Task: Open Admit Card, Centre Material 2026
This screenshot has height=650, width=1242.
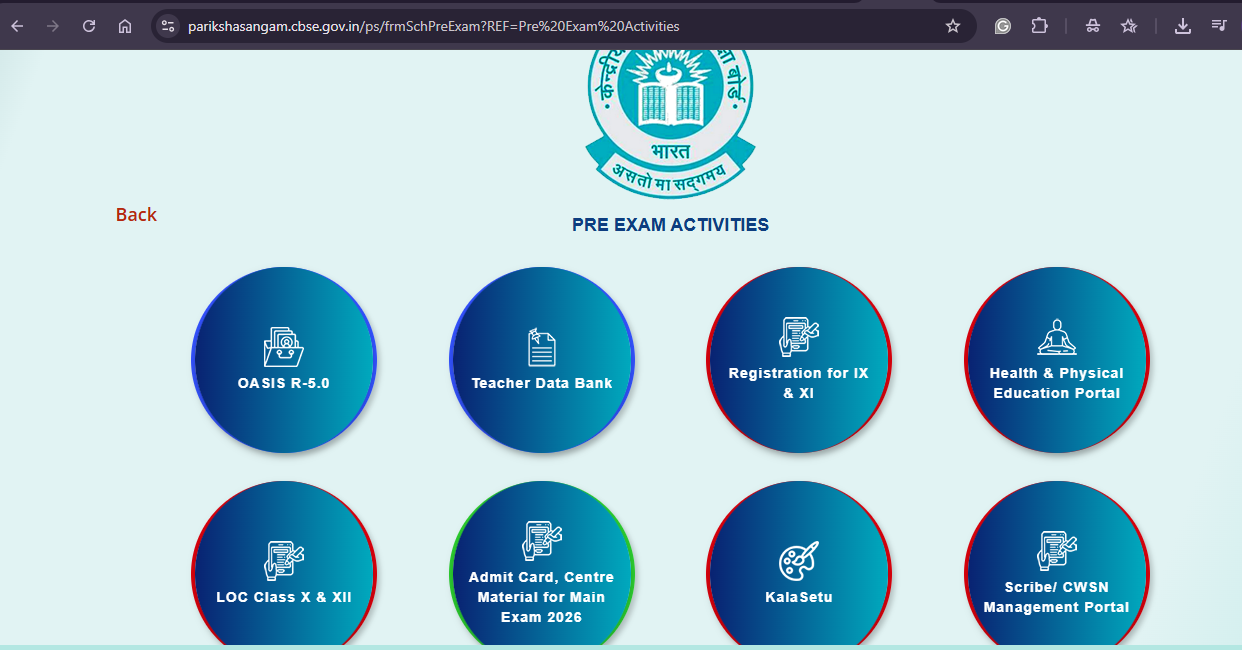Action: point(541,574)
